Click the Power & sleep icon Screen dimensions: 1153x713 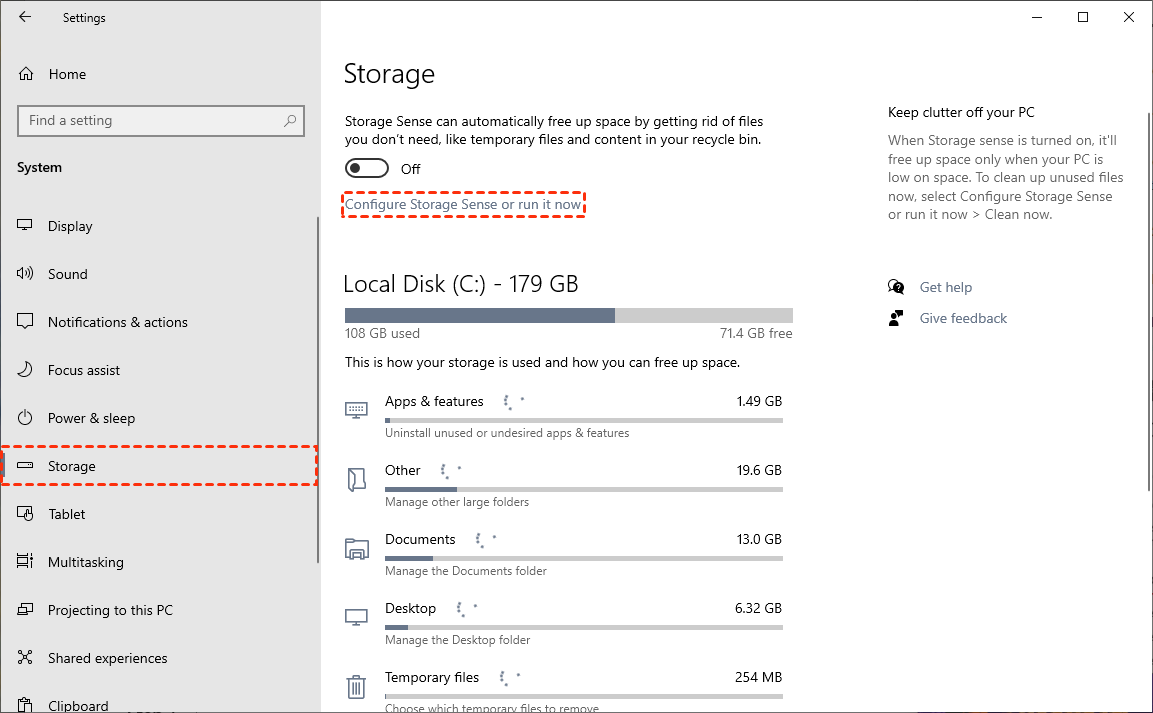point(26,418)
